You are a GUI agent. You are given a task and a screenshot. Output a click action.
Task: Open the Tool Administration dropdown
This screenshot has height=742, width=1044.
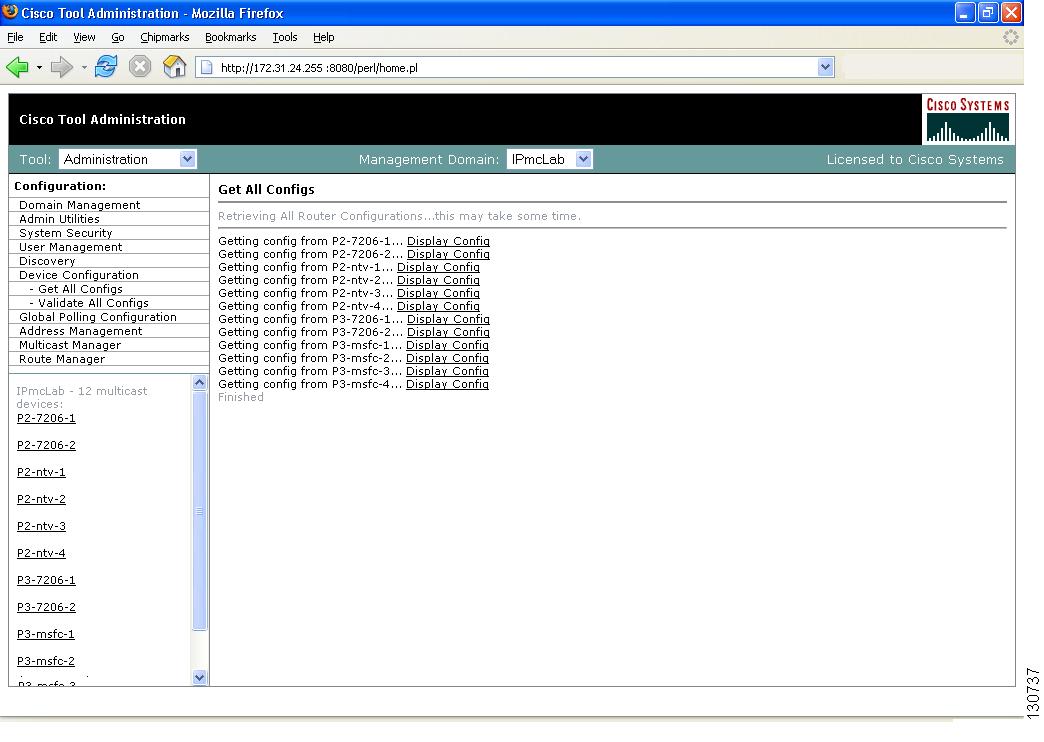pos(127,159)
